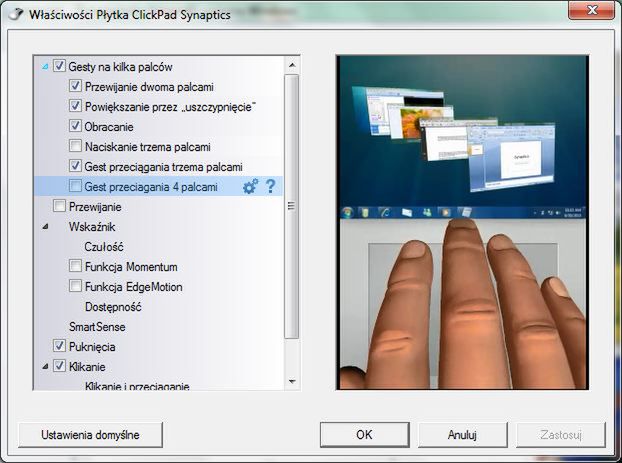Select the Wskaźnik tree label
The height and width of the screenshot is (463, 622).
click(92, 227)
